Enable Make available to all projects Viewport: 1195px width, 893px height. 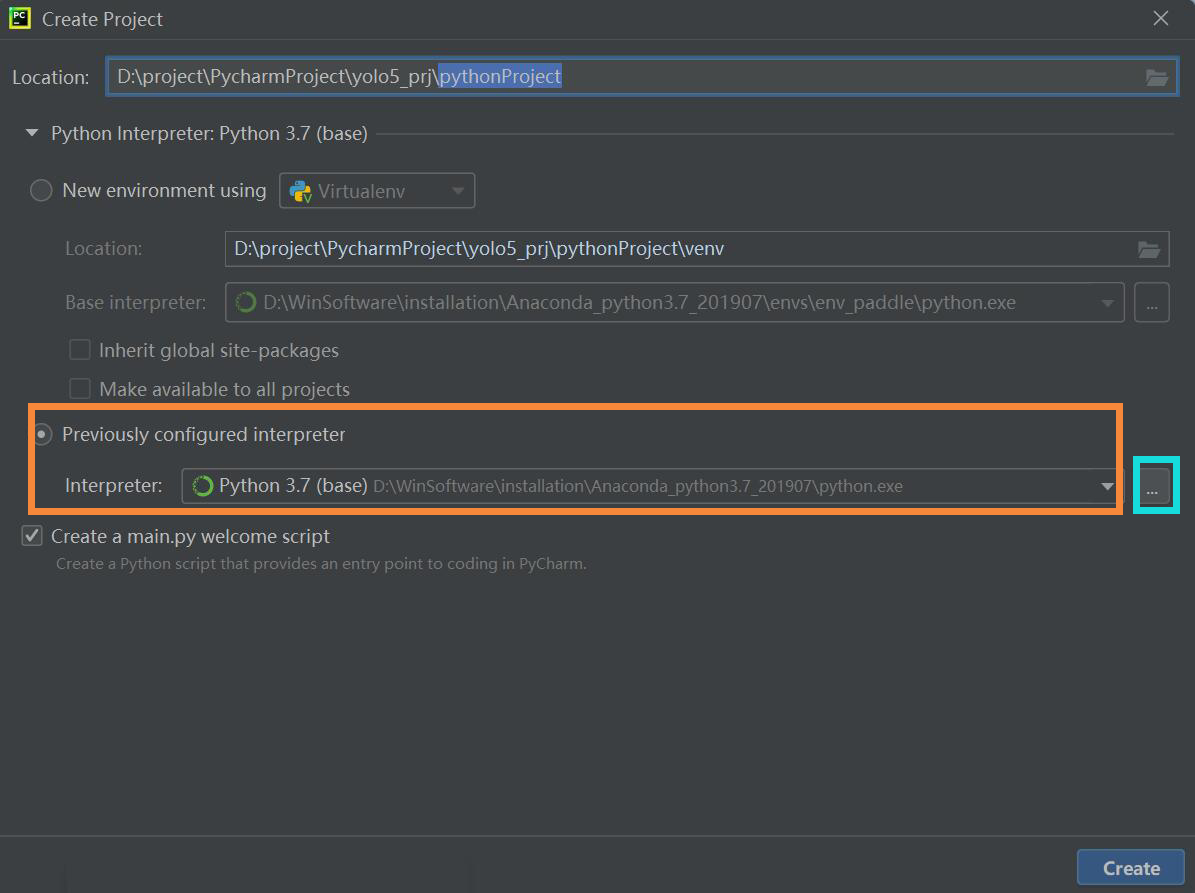click(x=80, y=389)
